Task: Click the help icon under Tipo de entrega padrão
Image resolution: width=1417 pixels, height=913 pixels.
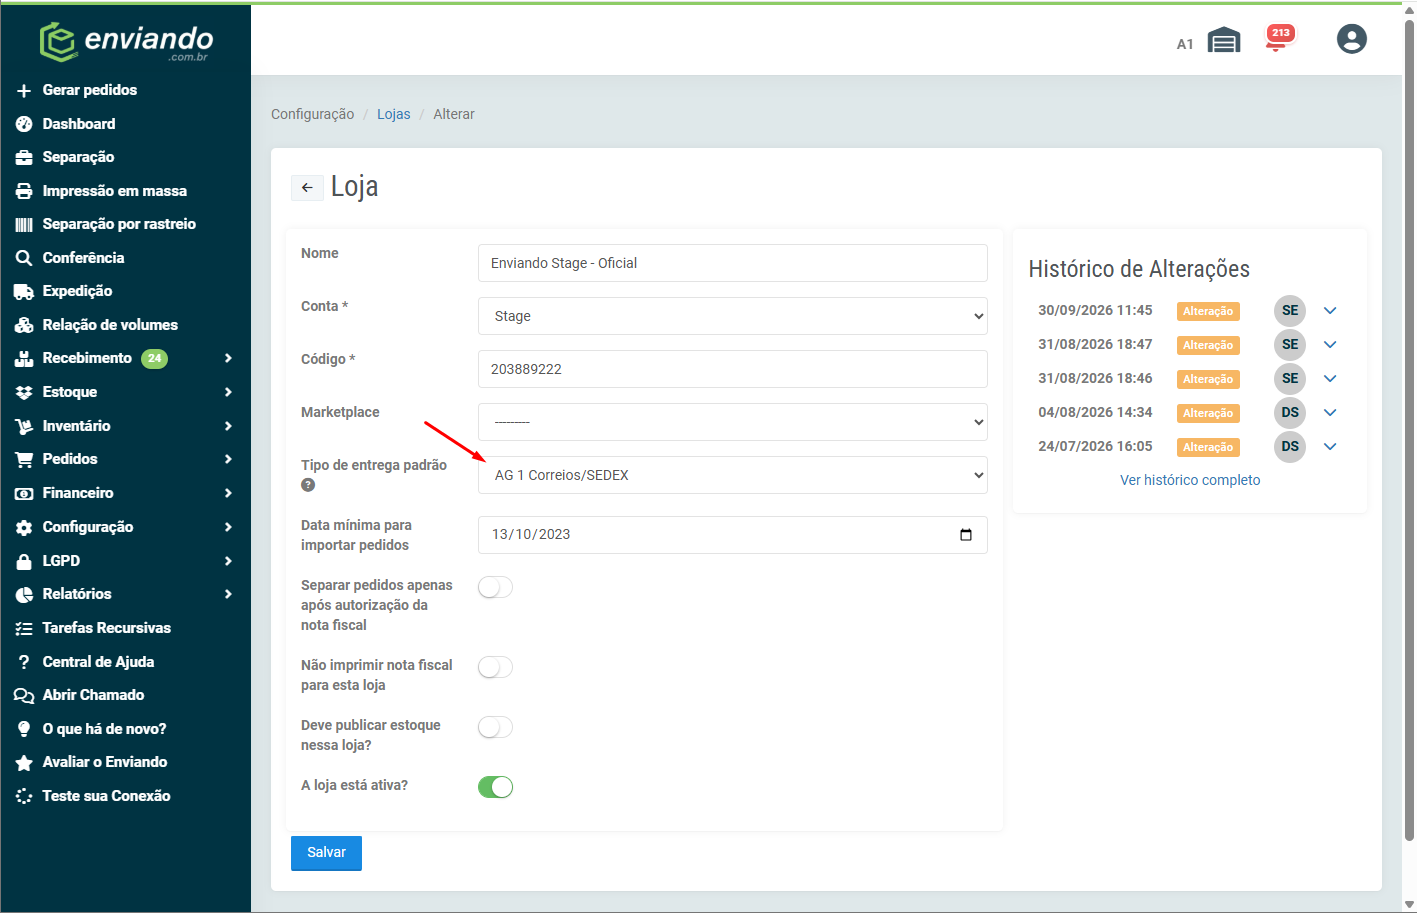Action: (308, 485)
